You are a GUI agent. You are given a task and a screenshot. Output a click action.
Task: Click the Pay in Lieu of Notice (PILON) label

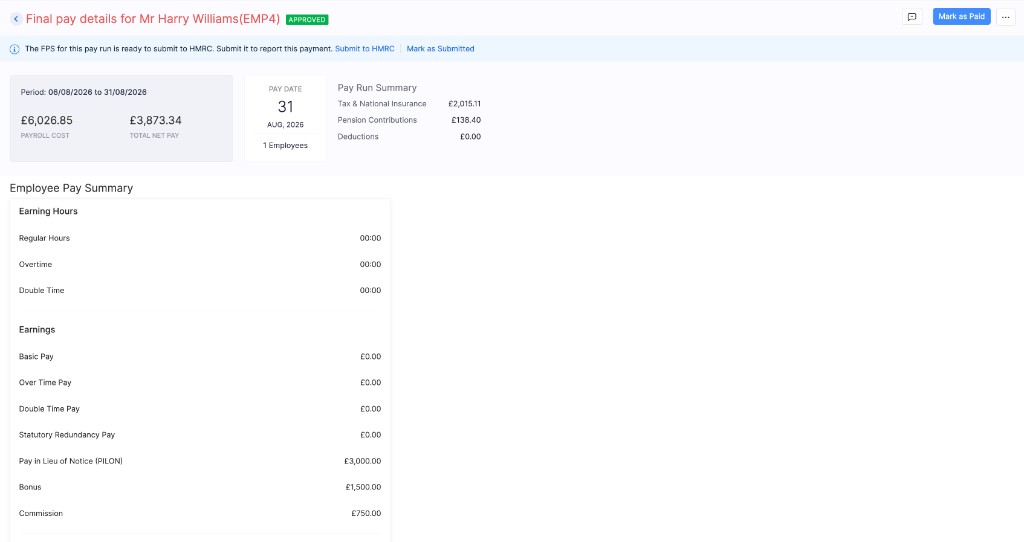pos(71,461)
